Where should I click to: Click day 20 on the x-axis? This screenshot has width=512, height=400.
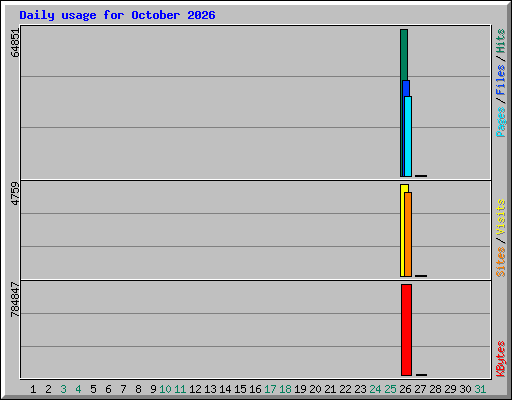tap(315, 389)
